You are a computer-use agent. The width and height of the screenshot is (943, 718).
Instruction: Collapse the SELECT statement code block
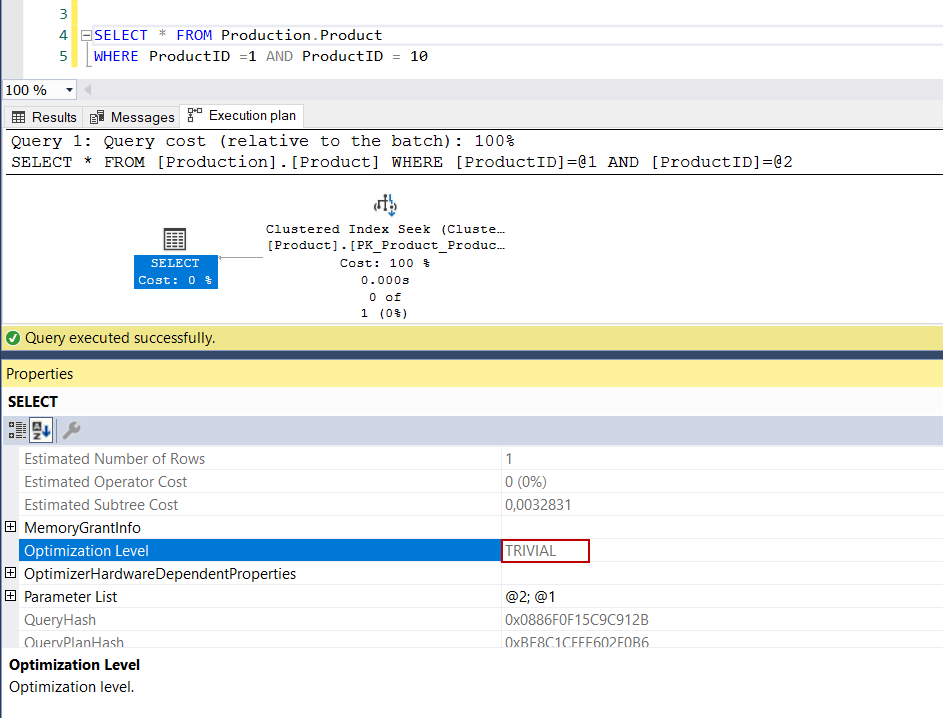85,36
